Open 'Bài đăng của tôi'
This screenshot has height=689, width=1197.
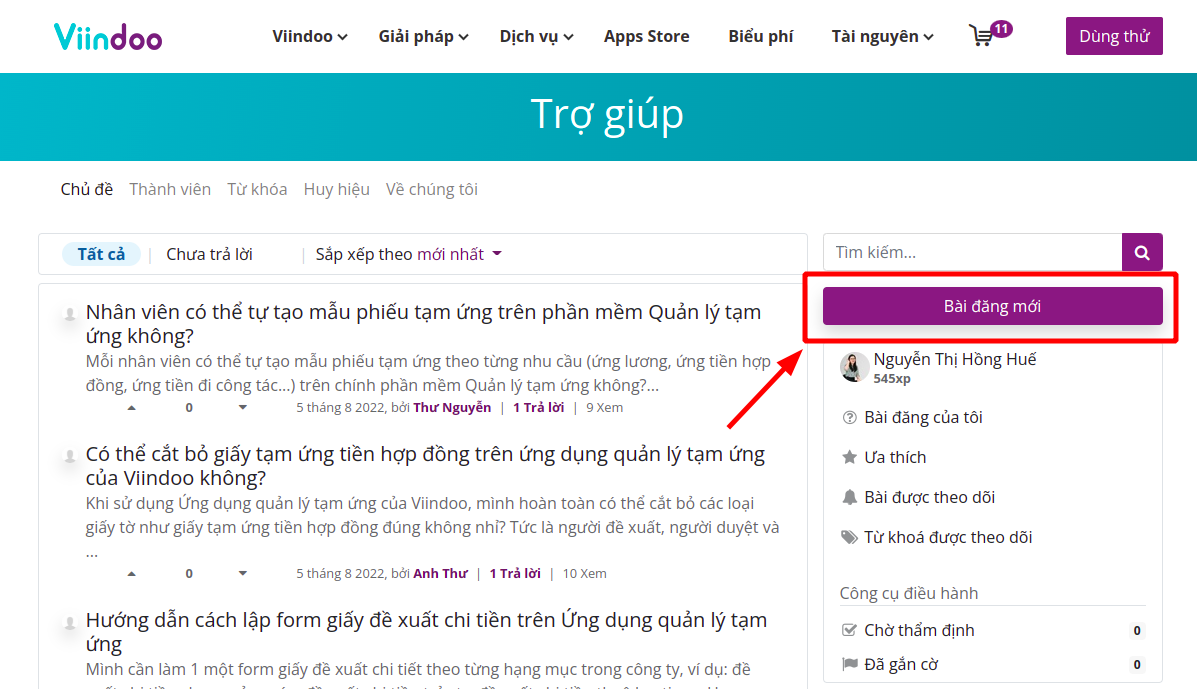[x=923, y=417]
